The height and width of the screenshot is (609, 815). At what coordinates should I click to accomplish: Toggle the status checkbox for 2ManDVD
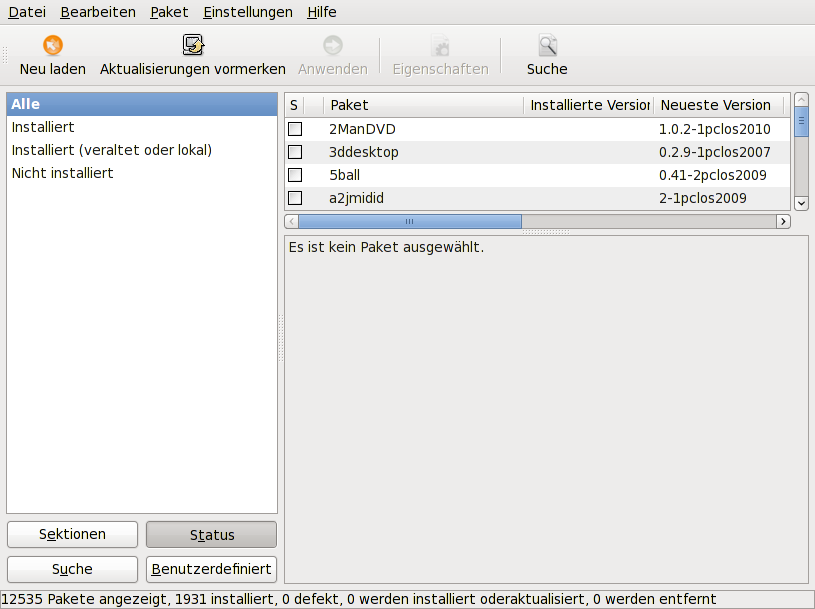(295, 129)
